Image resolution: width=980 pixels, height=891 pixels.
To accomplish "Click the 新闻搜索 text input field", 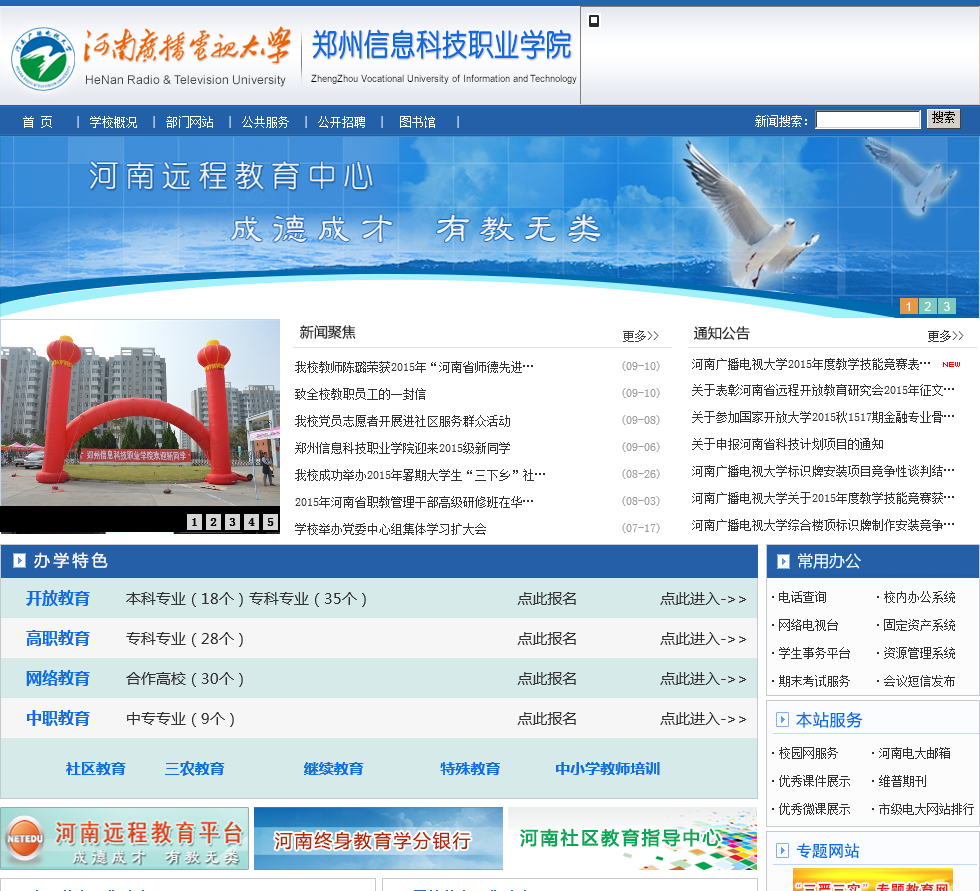I will coord(867,120).
